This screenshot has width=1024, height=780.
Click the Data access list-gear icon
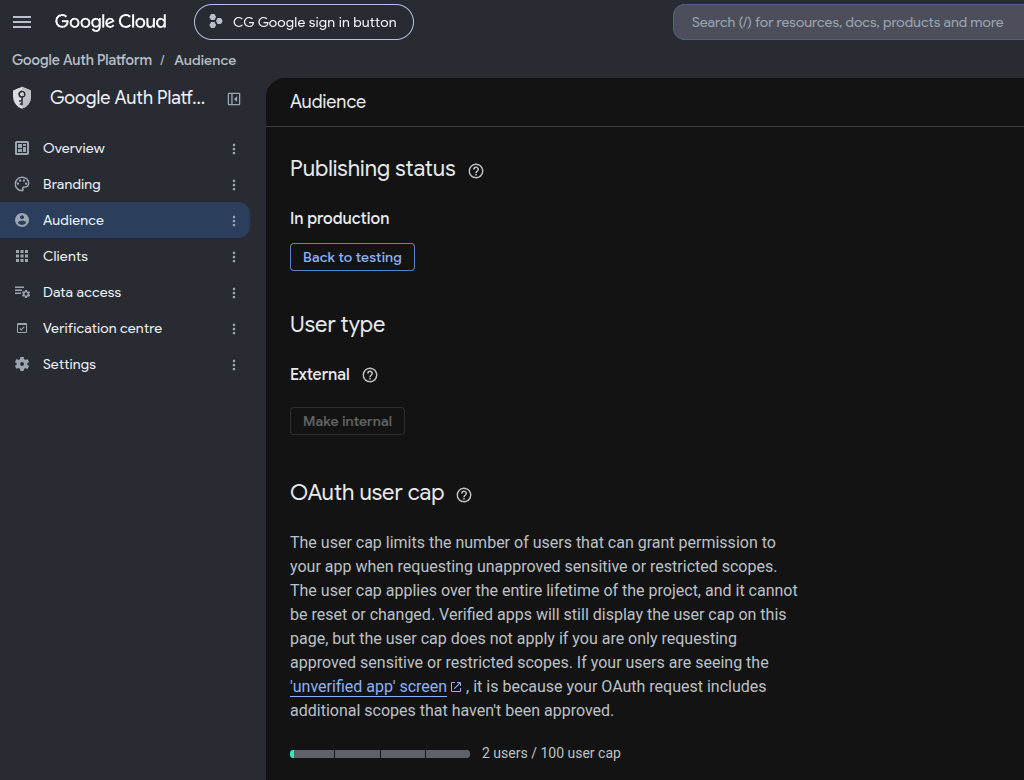[x=22, y=292]
